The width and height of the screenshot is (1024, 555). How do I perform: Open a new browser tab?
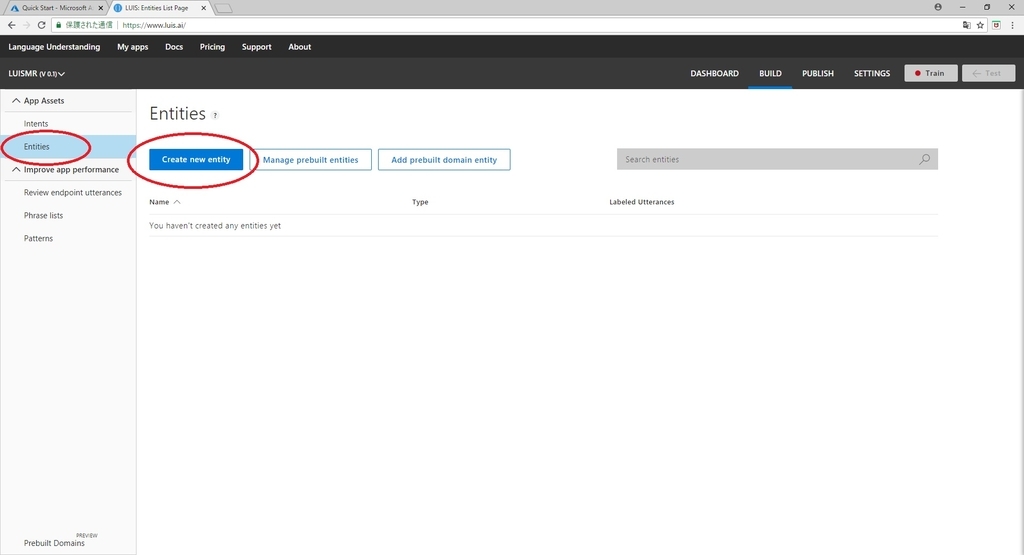pyautogui.click(x=223, y=8)
